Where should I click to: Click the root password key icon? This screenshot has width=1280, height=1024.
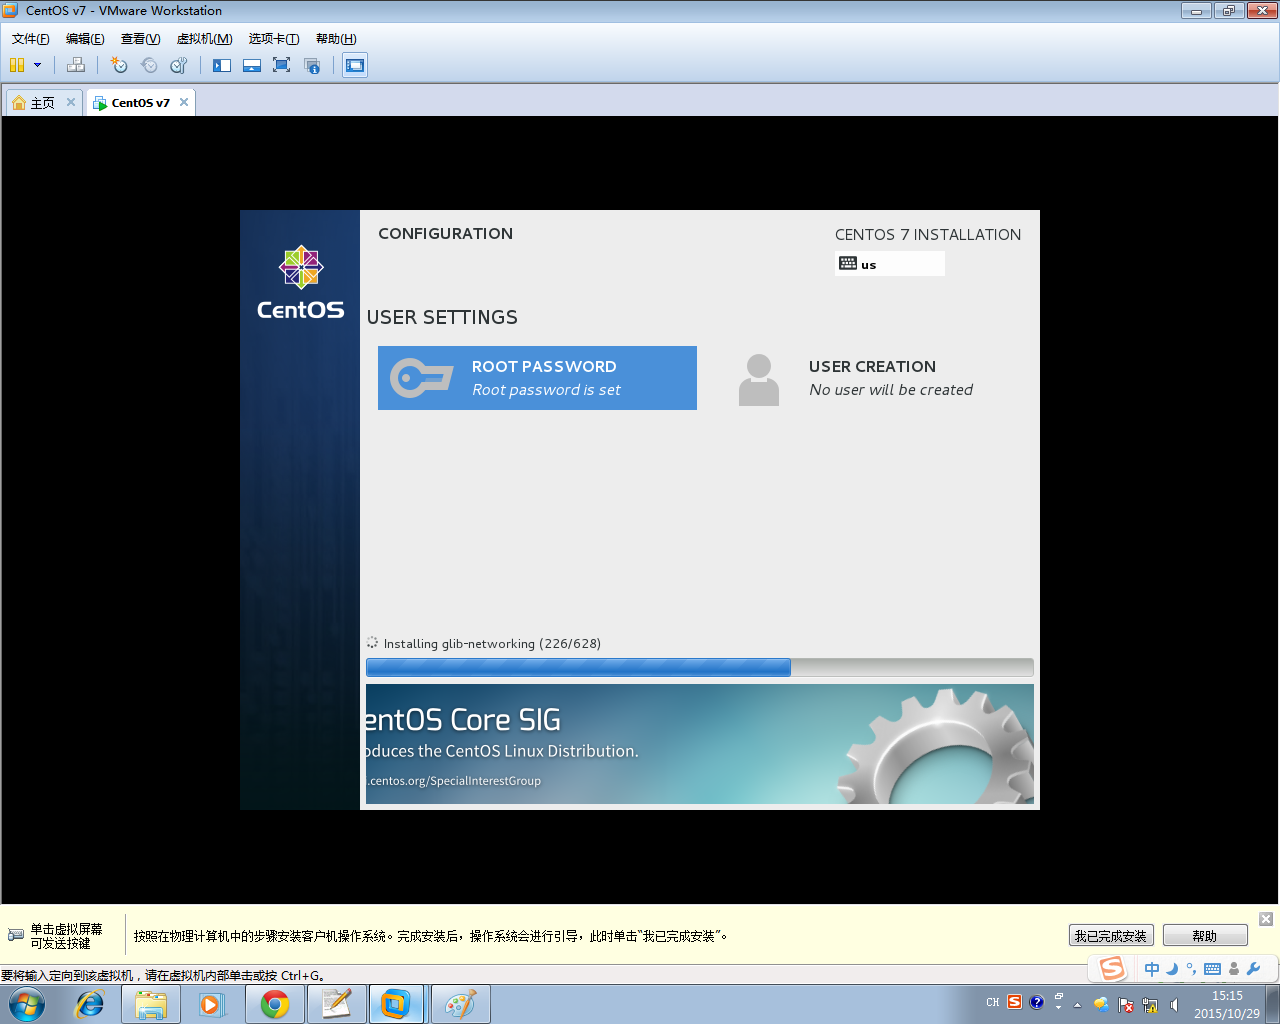tap(421, 378)
